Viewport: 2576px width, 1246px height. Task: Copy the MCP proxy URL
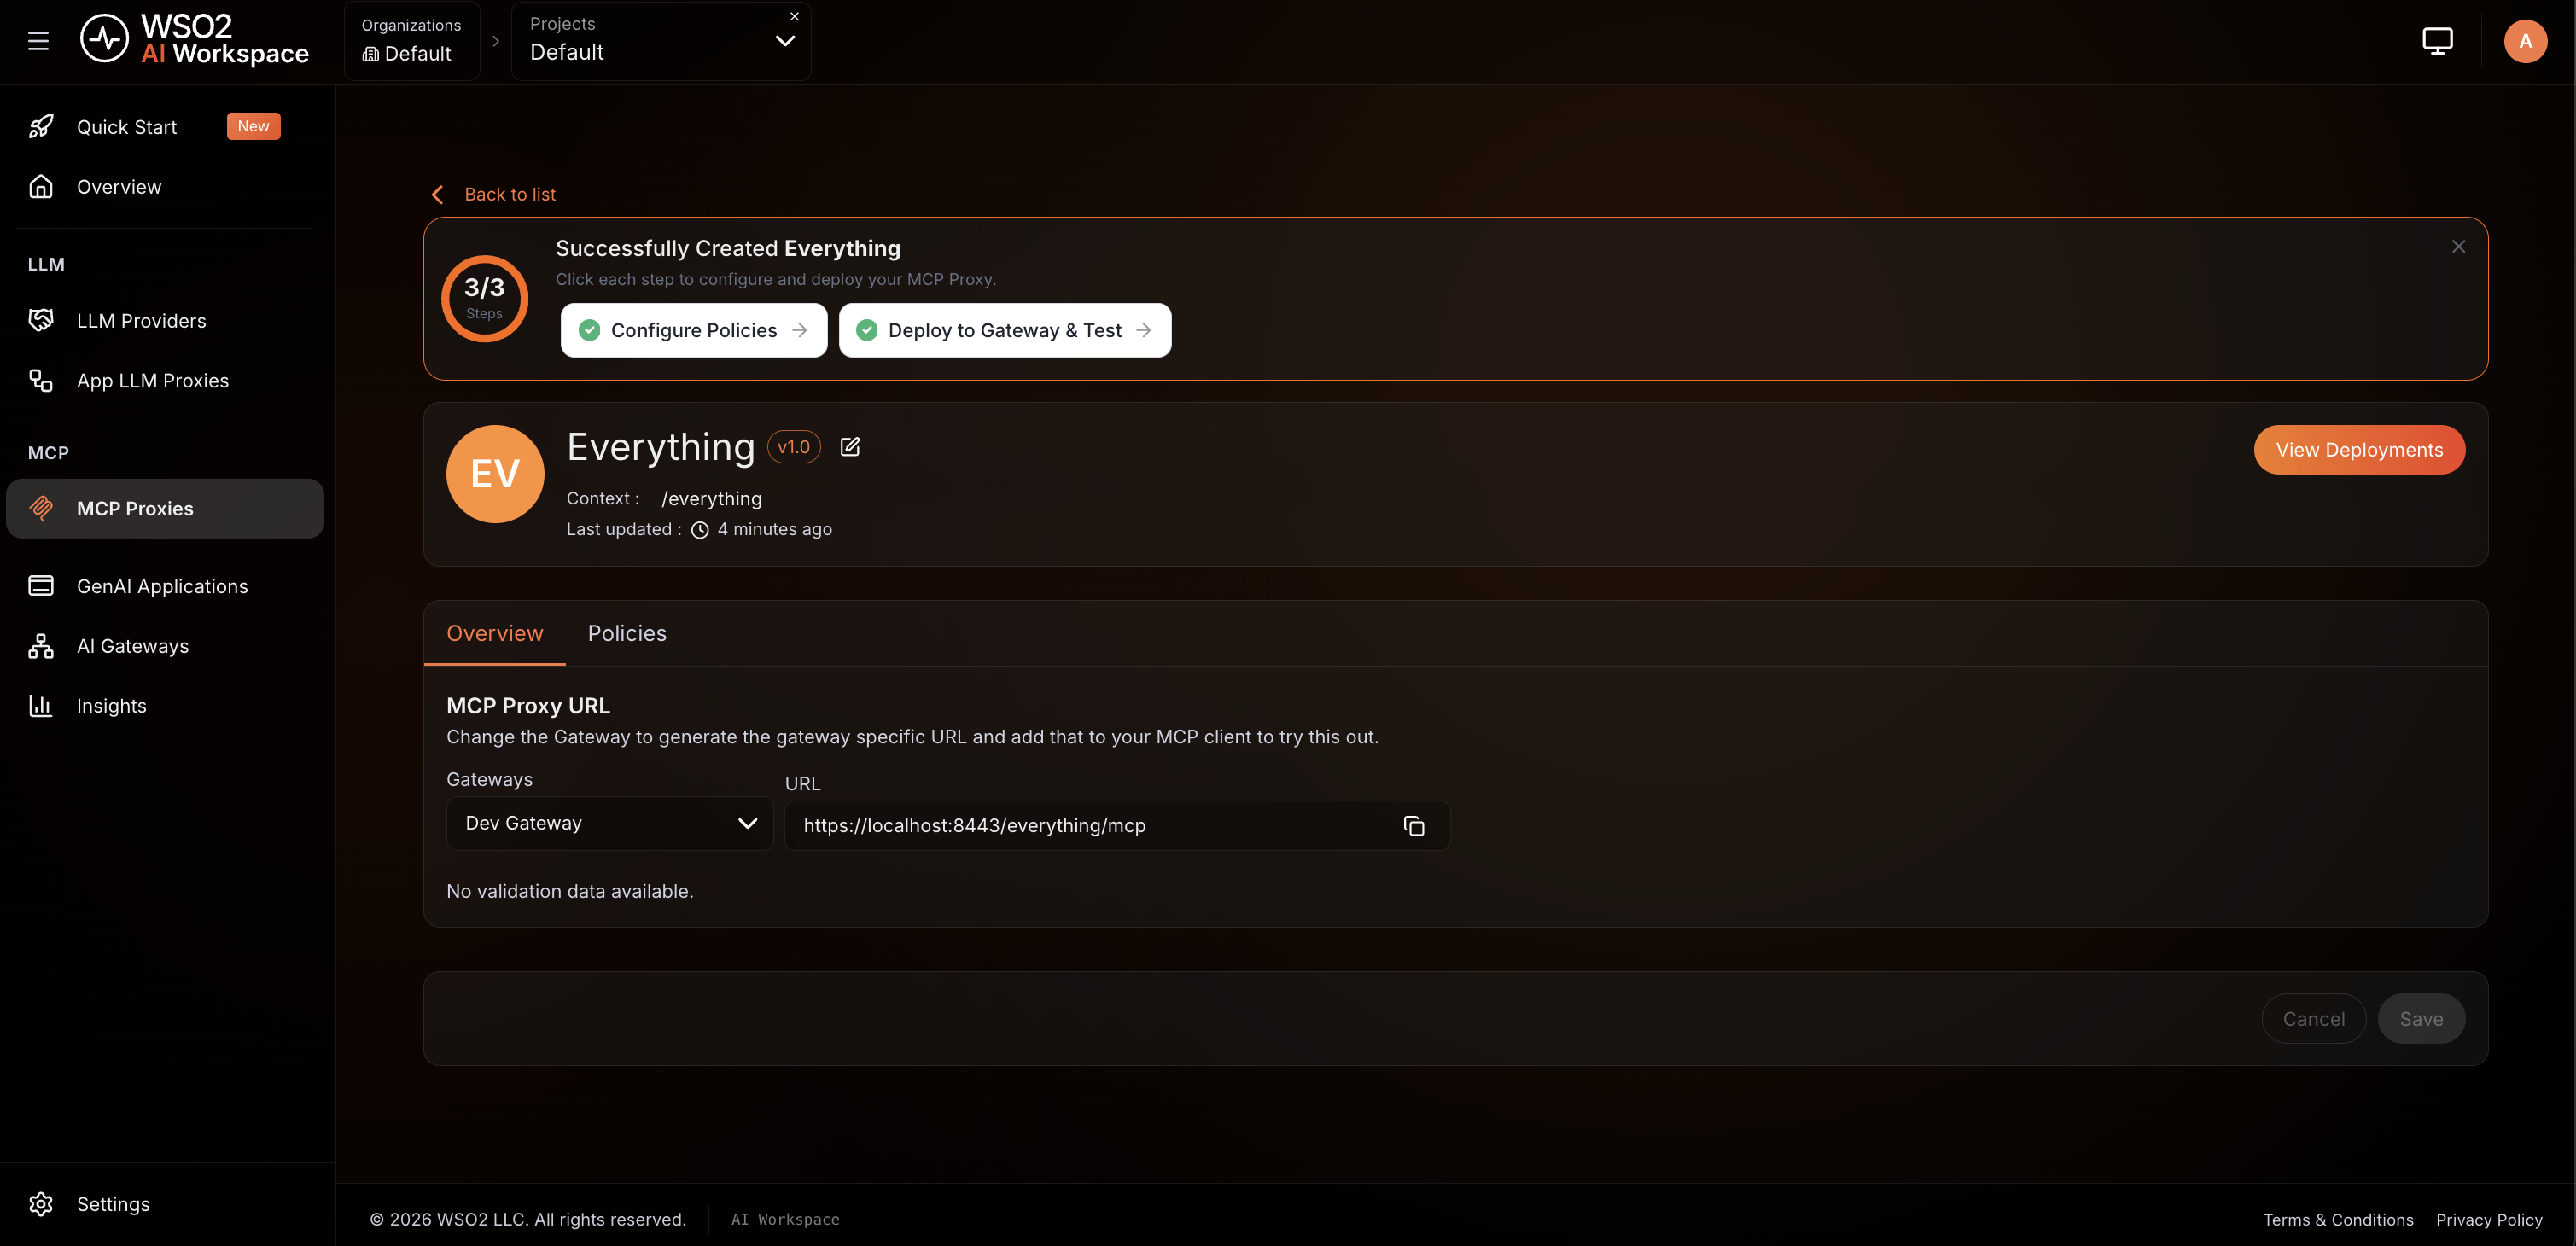(x=1413, y=826)
